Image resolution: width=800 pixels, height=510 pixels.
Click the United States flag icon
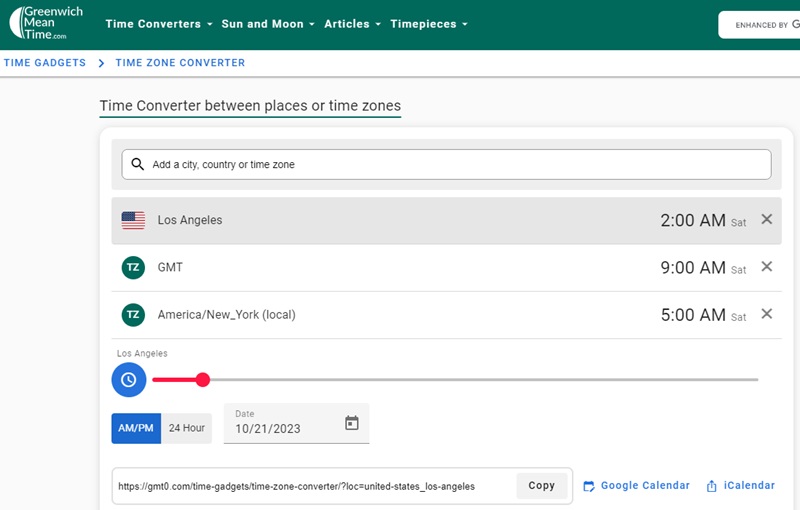click(133, 220)
